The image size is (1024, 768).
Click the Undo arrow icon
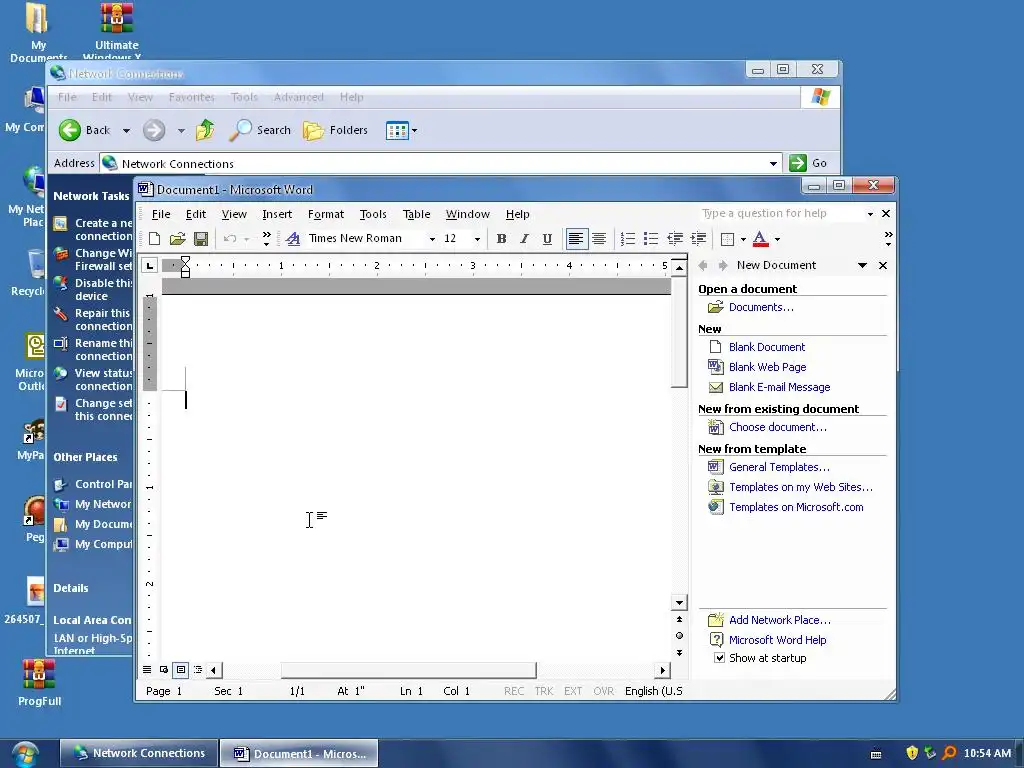[230, 239]
